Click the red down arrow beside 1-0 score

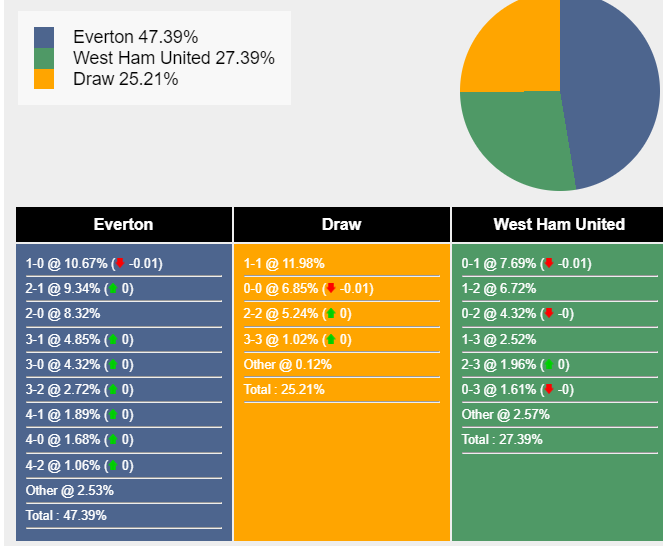(120, 264)
